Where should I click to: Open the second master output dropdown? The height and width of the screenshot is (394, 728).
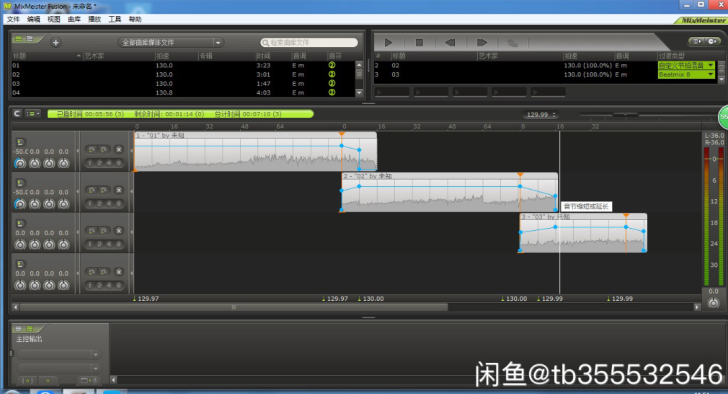click(x=58, y=368)
